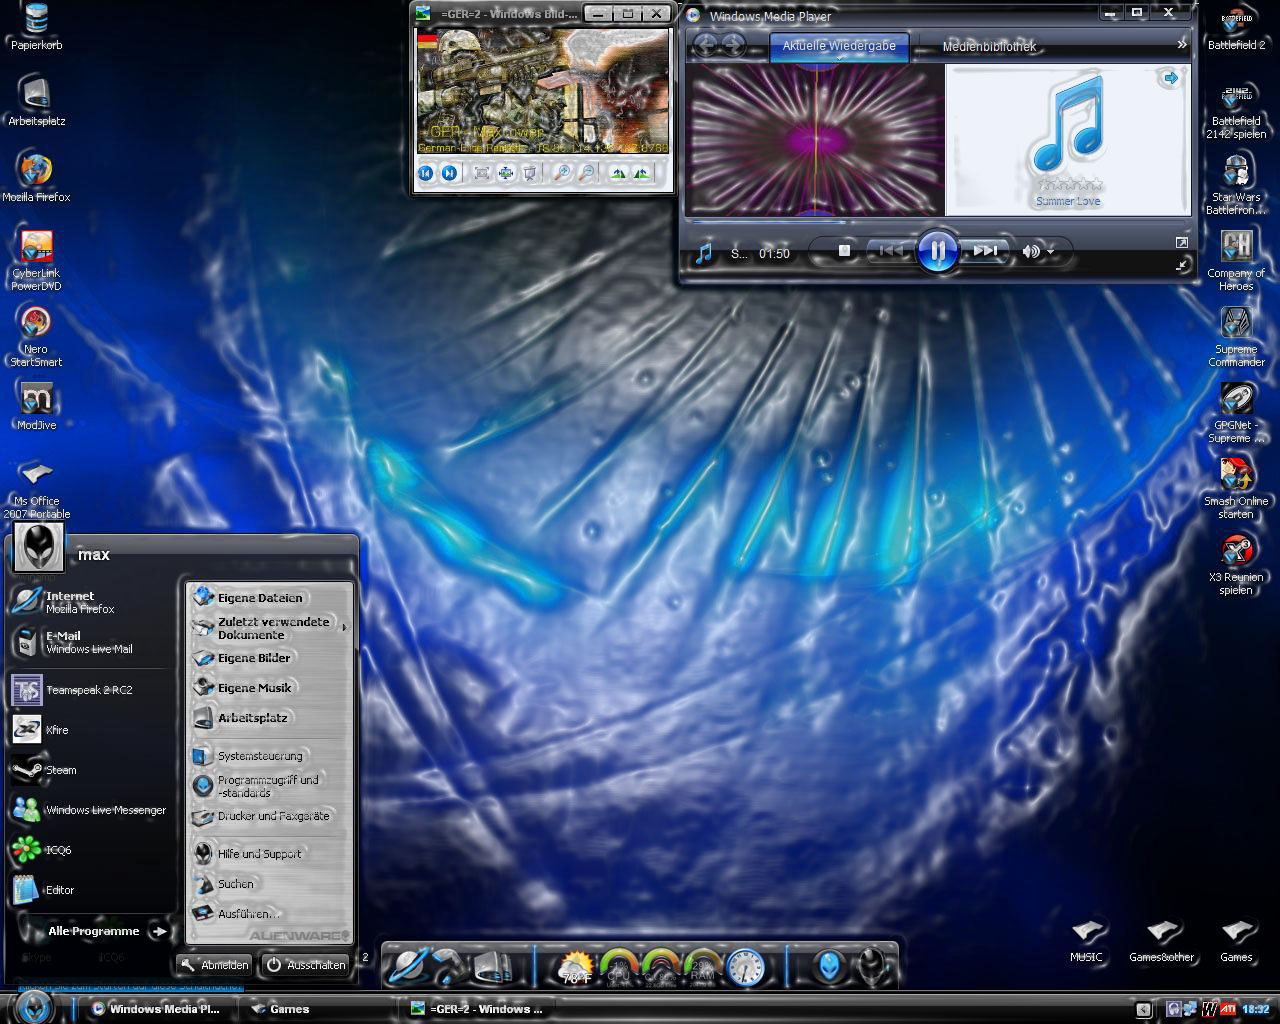Select the Aktuelle Wiedergabe tab
Screen dimensions: 1280x1024
click(839, 46)
